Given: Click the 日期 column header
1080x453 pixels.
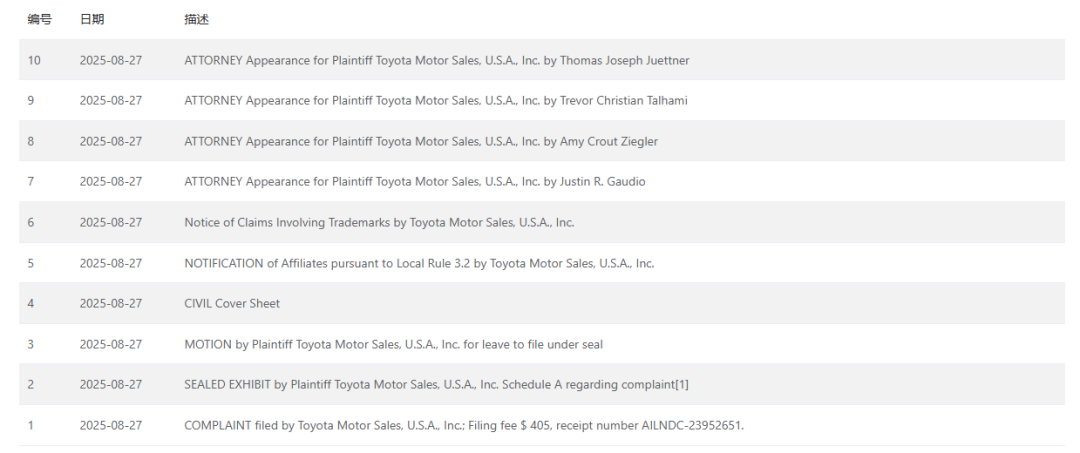Looking at the screenshot, I should coord(92,19).
